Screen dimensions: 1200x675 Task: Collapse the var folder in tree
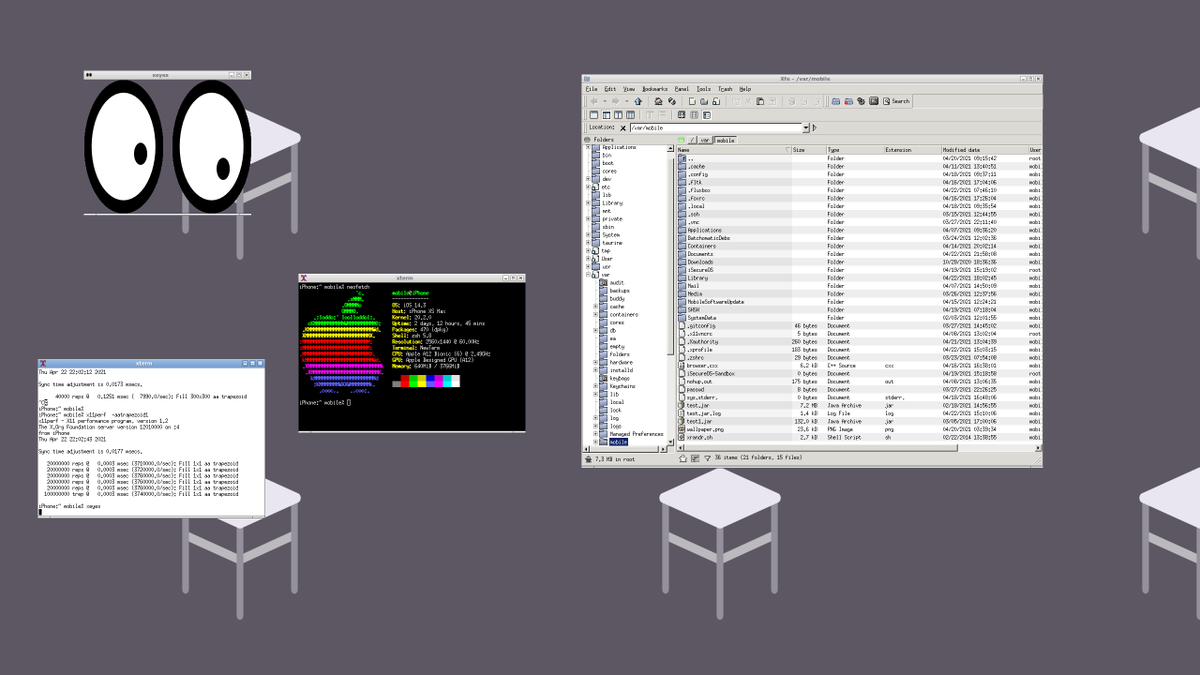click(588, 275)
